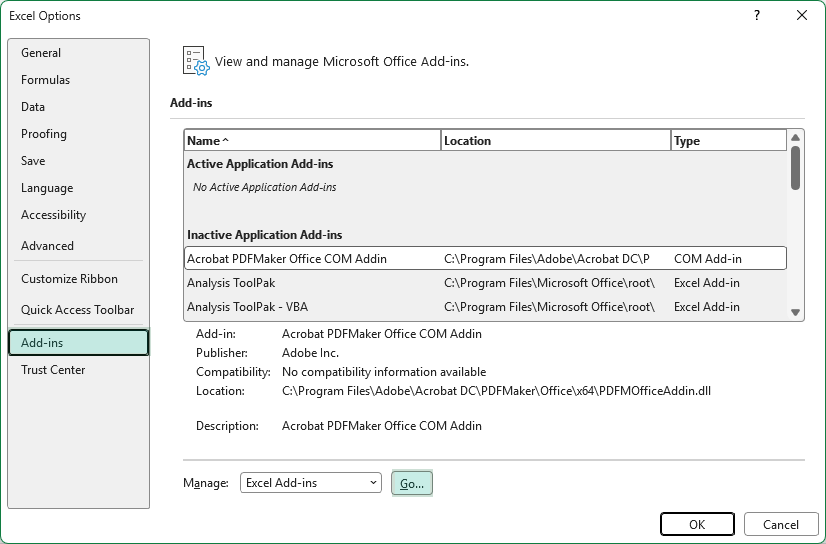Viewport: 826px width, 544px height.
Task: Close the Excel Options dialog
Action: [802, 15]
